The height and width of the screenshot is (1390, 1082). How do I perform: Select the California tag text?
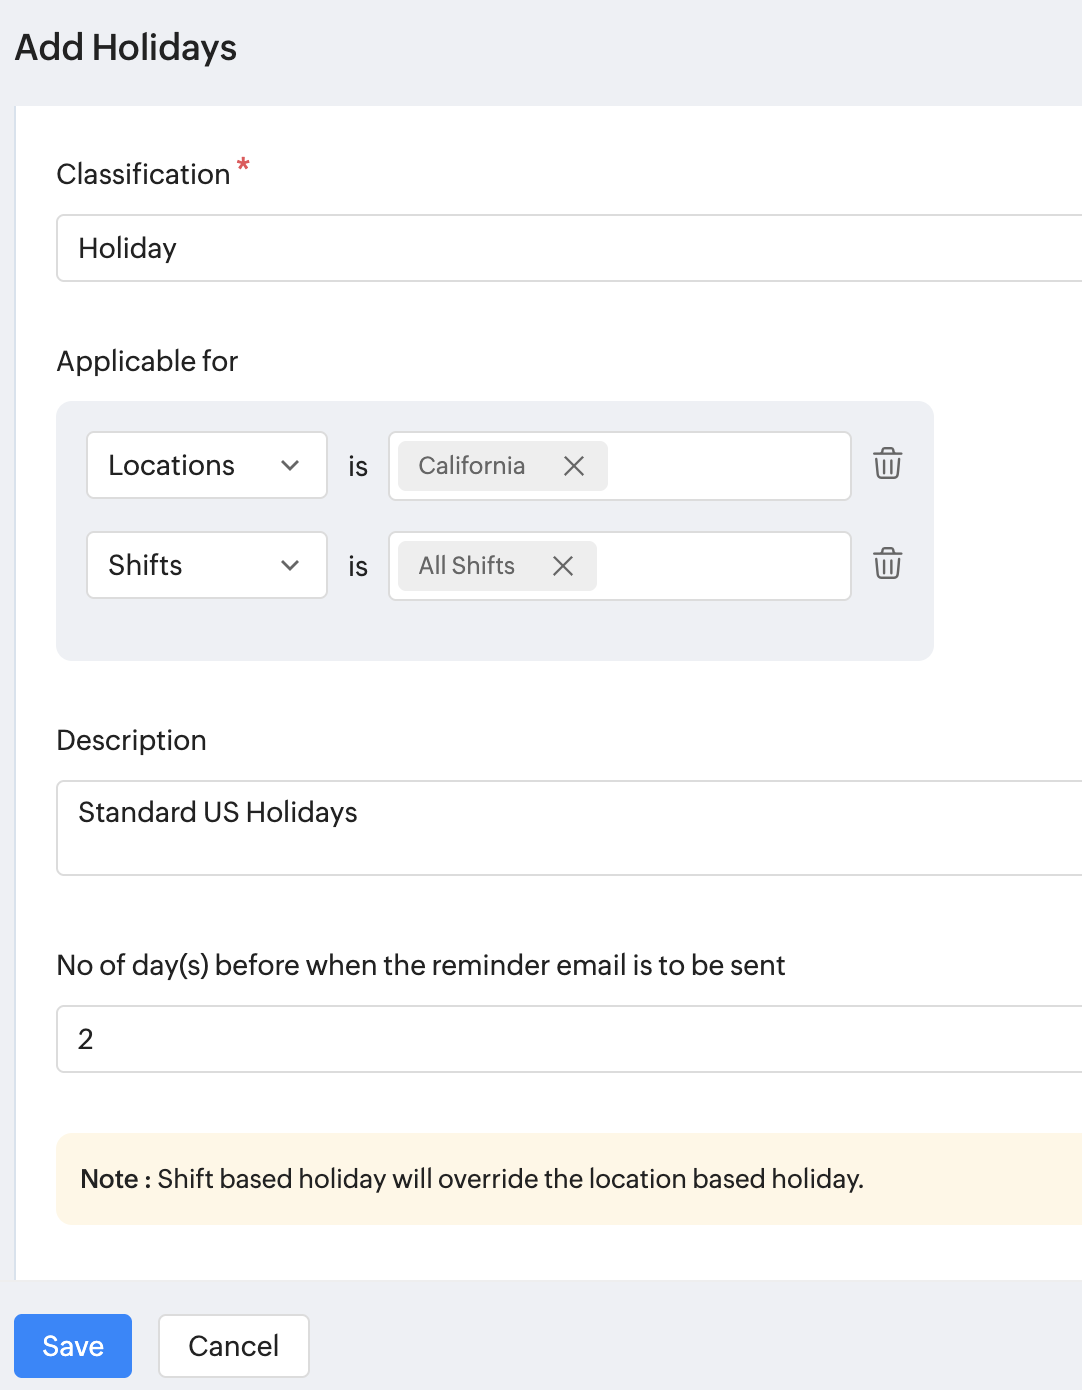pos(471,466)
